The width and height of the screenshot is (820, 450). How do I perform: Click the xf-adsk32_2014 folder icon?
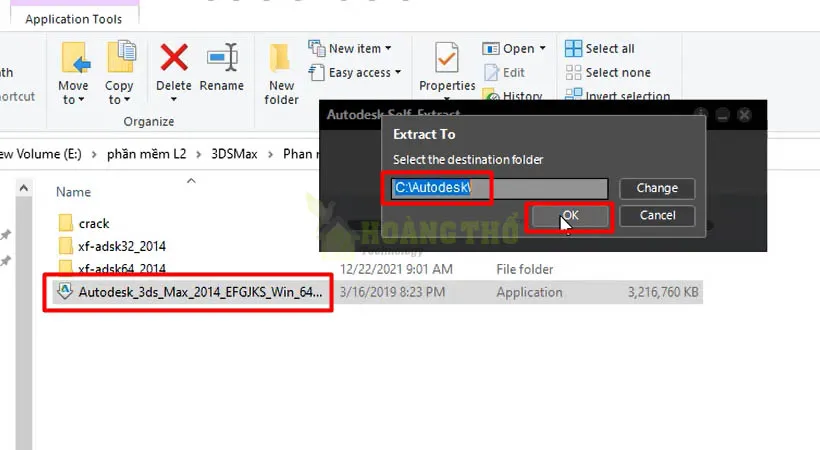[66, 245]
